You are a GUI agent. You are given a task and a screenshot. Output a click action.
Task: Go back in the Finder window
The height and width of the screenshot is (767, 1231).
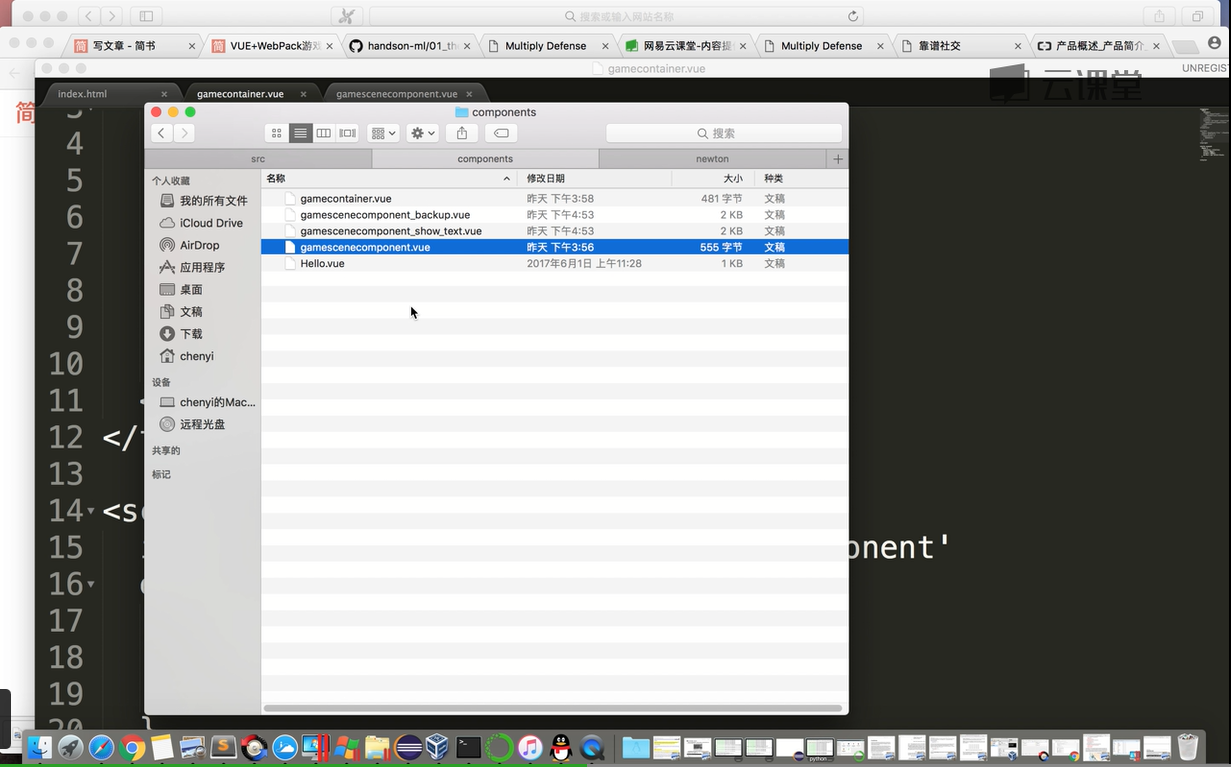coord(161,133)
